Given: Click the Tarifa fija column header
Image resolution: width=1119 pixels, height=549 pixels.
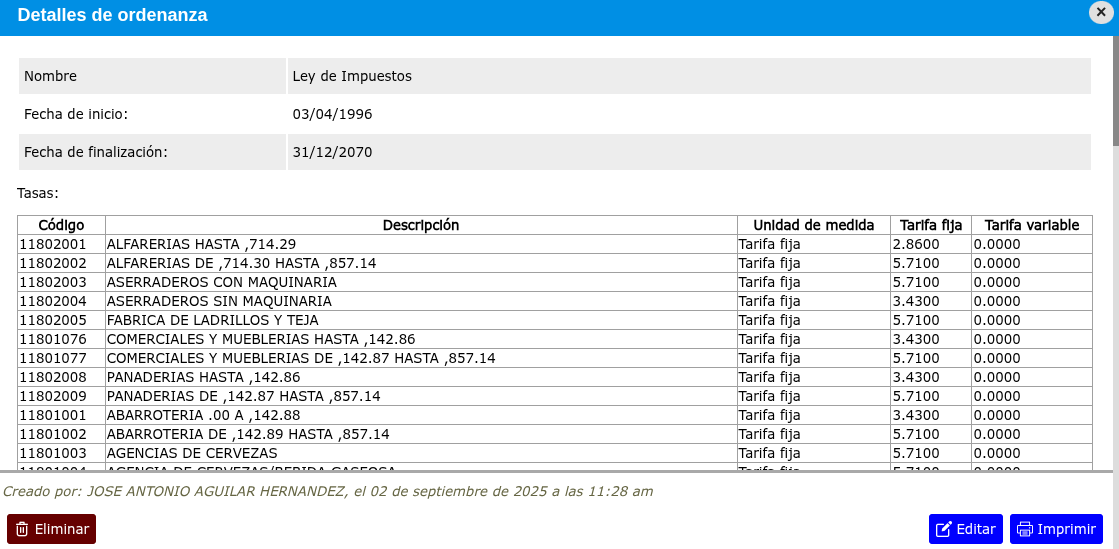Looking at the screenshot, I should coord(931,226).
